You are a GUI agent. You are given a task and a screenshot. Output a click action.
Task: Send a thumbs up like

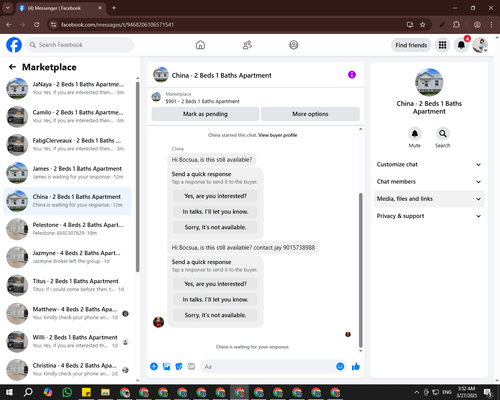pyautogui.click(x=356, y=367)
